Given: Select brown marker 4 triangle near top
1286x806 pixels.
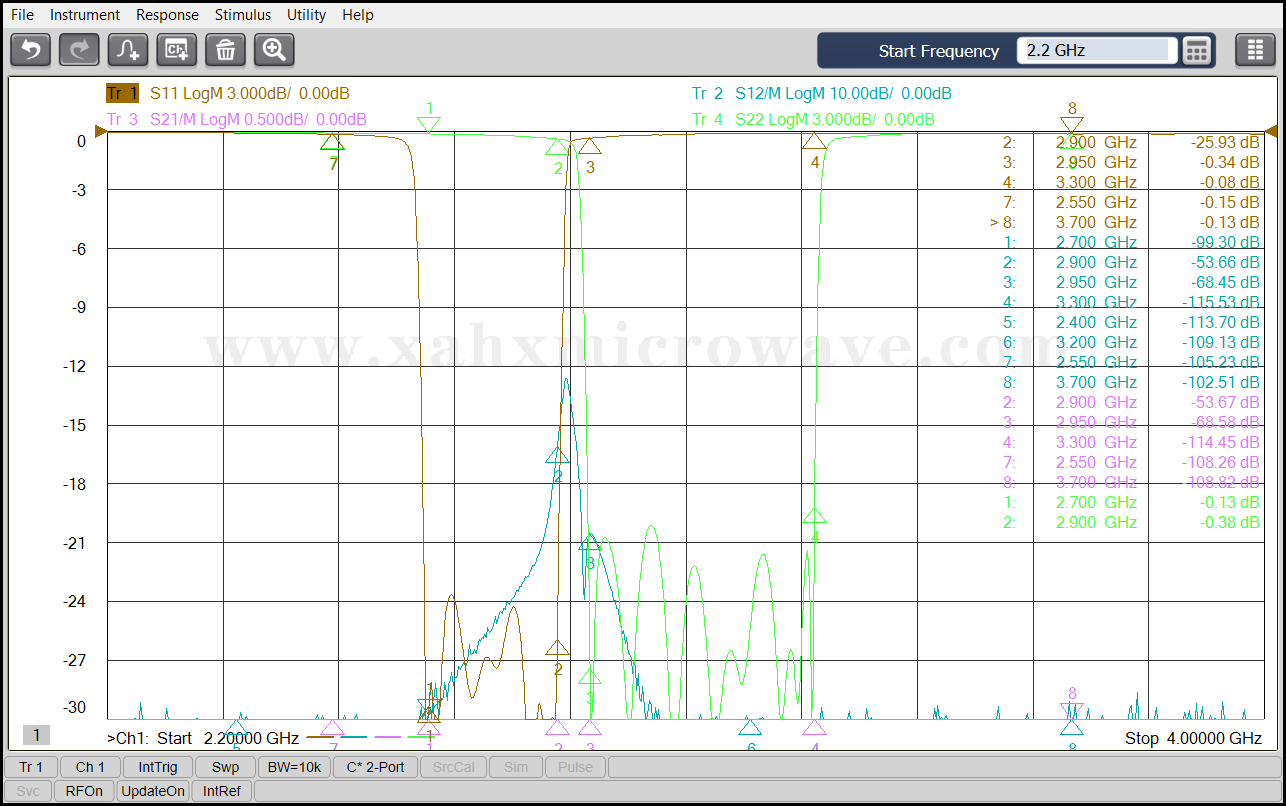Looking at the screenshot, I should click(814, 143).
